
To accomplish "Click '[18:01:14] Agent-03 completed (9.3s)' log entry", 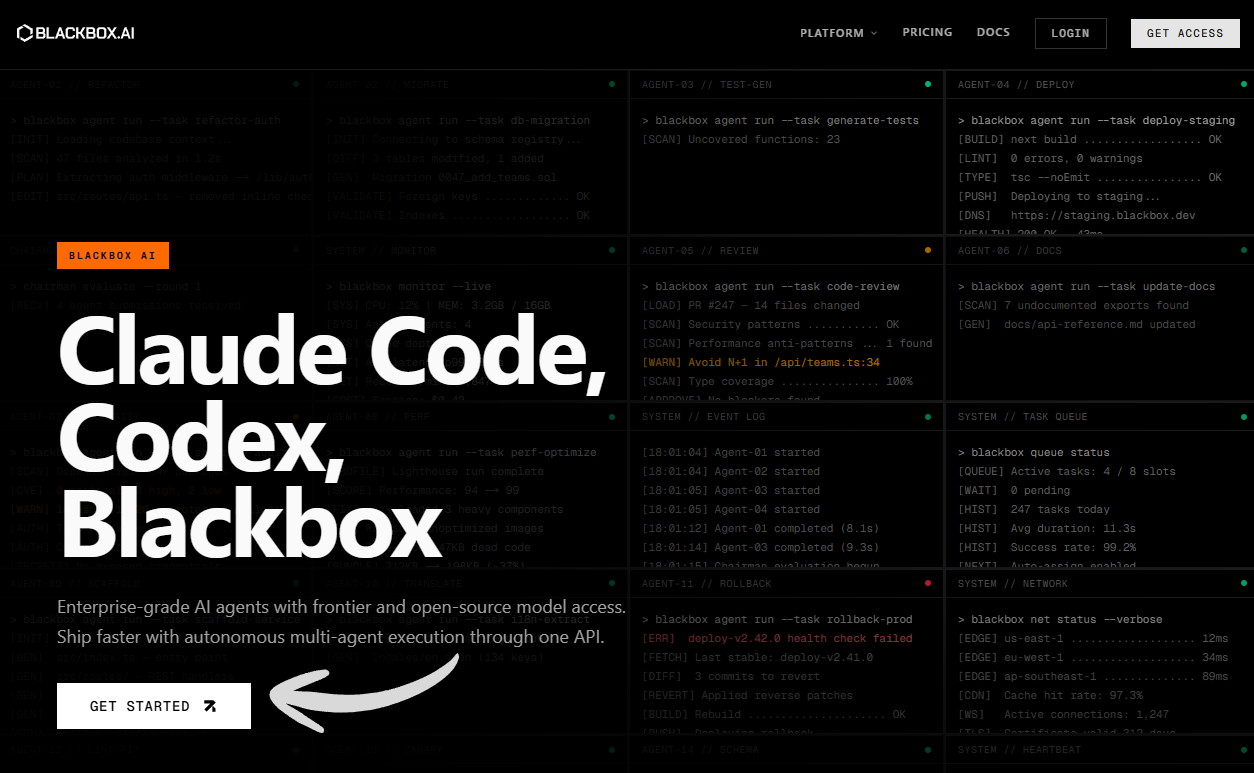I will click(761, 548).
